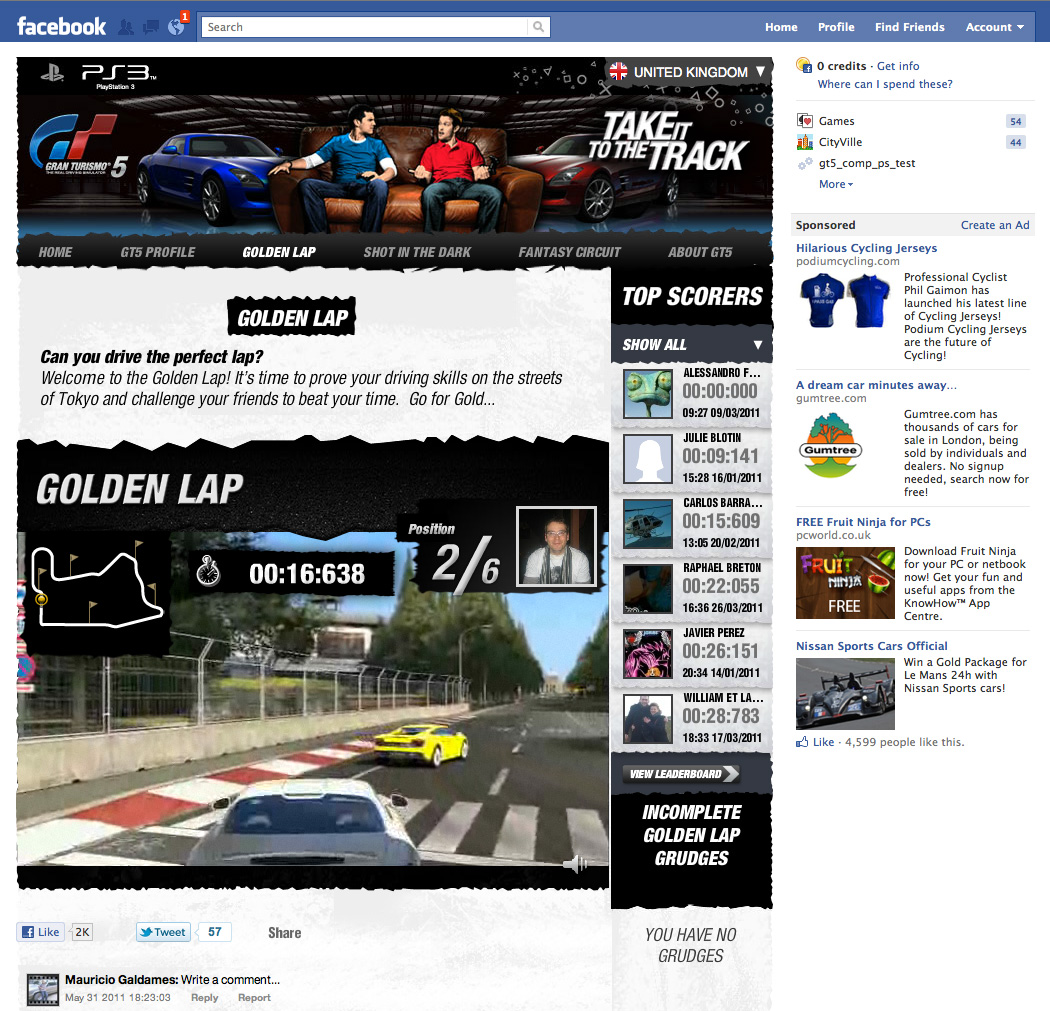1050x1011 pixels.
Task: Open Facebook friend requests icon
Action: [125, 27]
